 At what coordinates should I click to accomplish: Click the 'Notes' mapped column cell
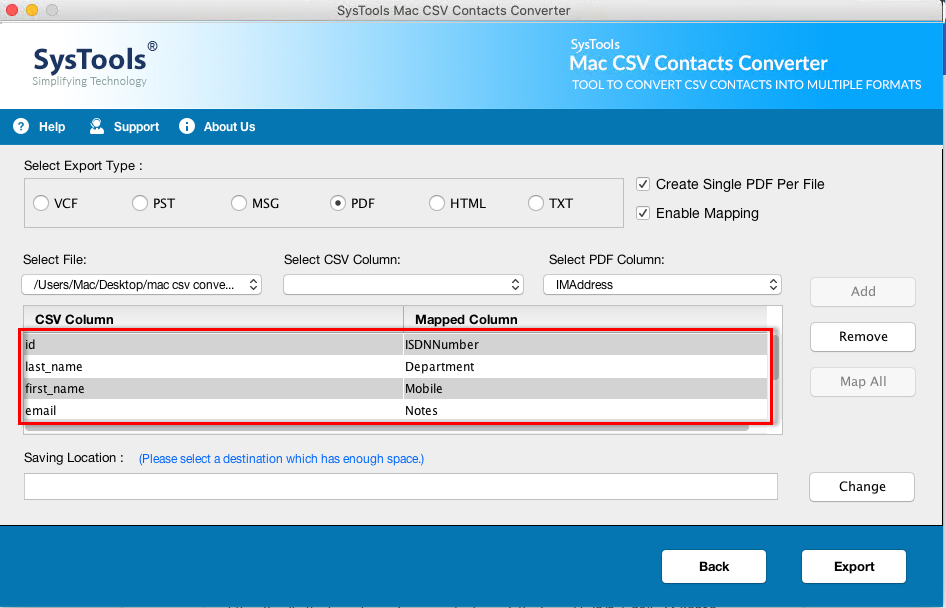click(585, 411)
